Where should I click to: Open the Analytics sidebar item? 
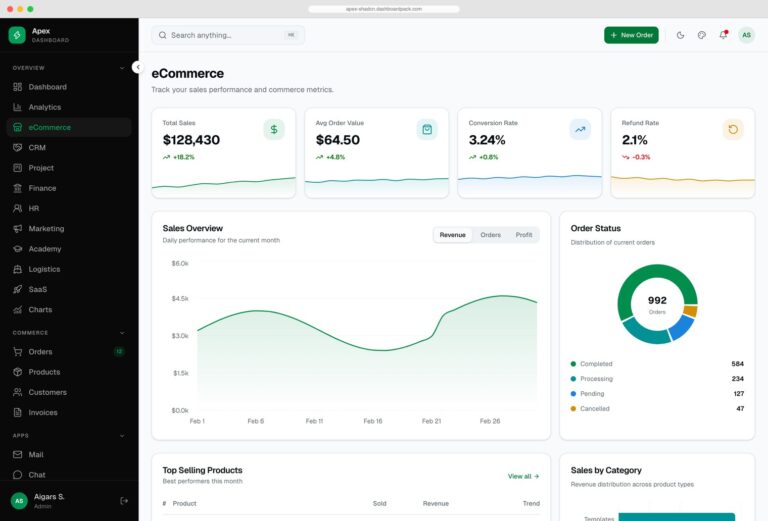[x=69, y=107]
